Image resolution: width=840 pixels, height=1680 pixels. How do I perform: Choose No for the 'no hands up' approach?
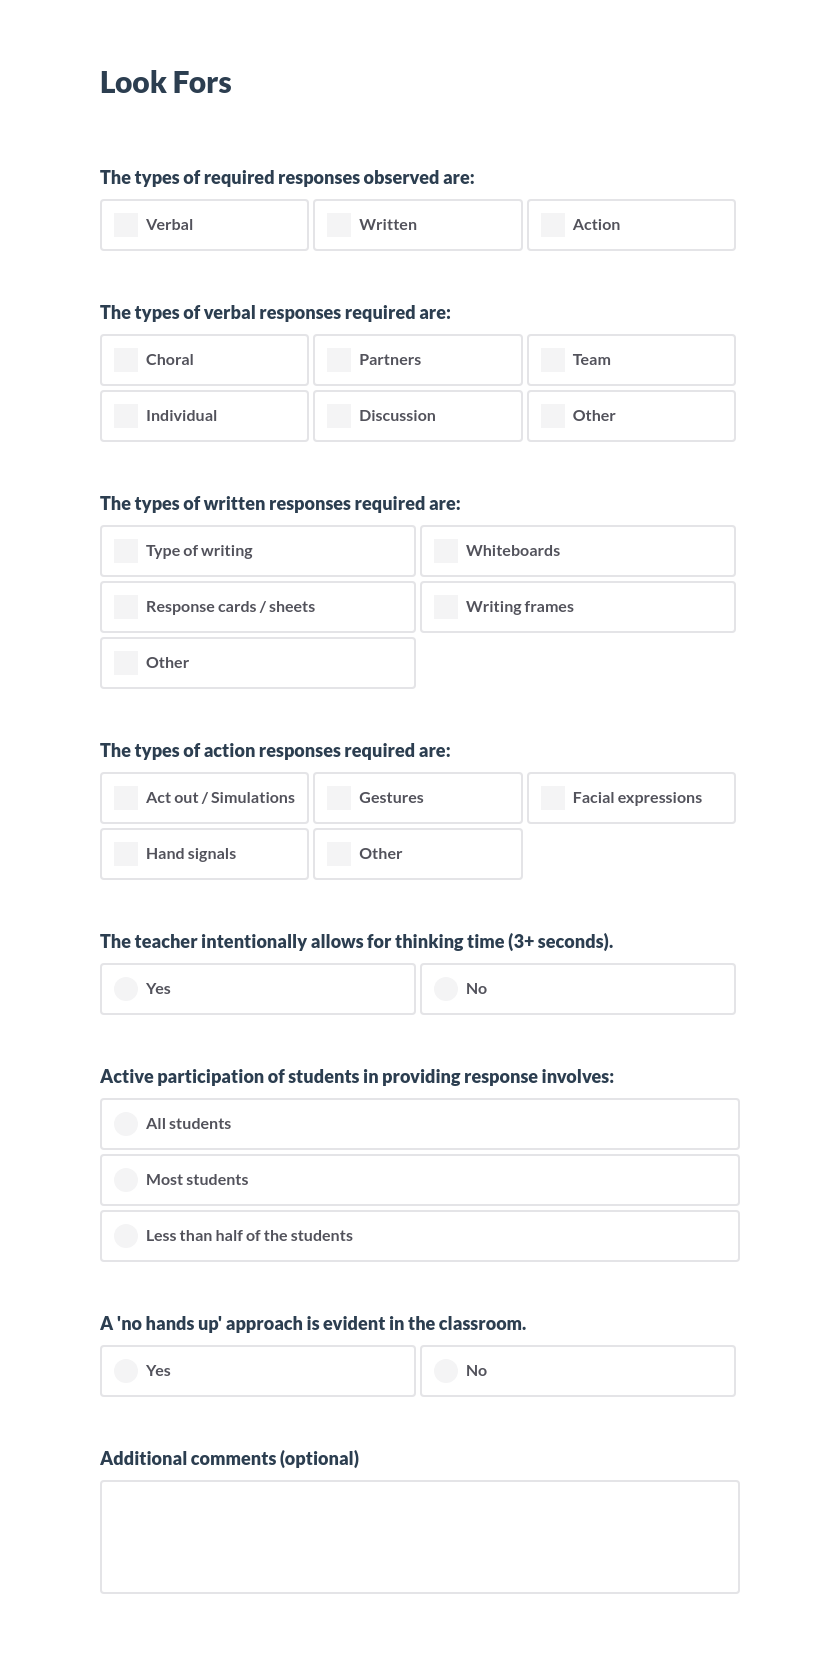click(445, 1371)
